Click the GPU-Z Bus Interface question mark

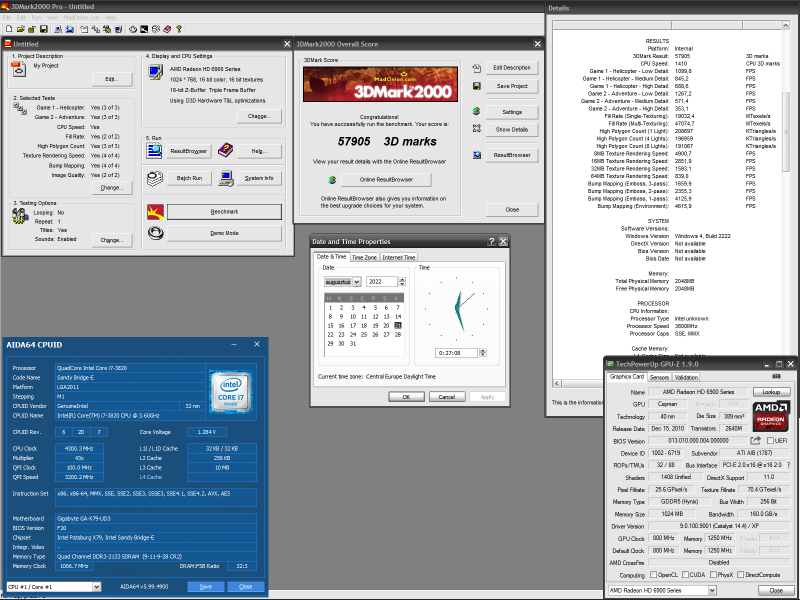(x=789, y=465)
